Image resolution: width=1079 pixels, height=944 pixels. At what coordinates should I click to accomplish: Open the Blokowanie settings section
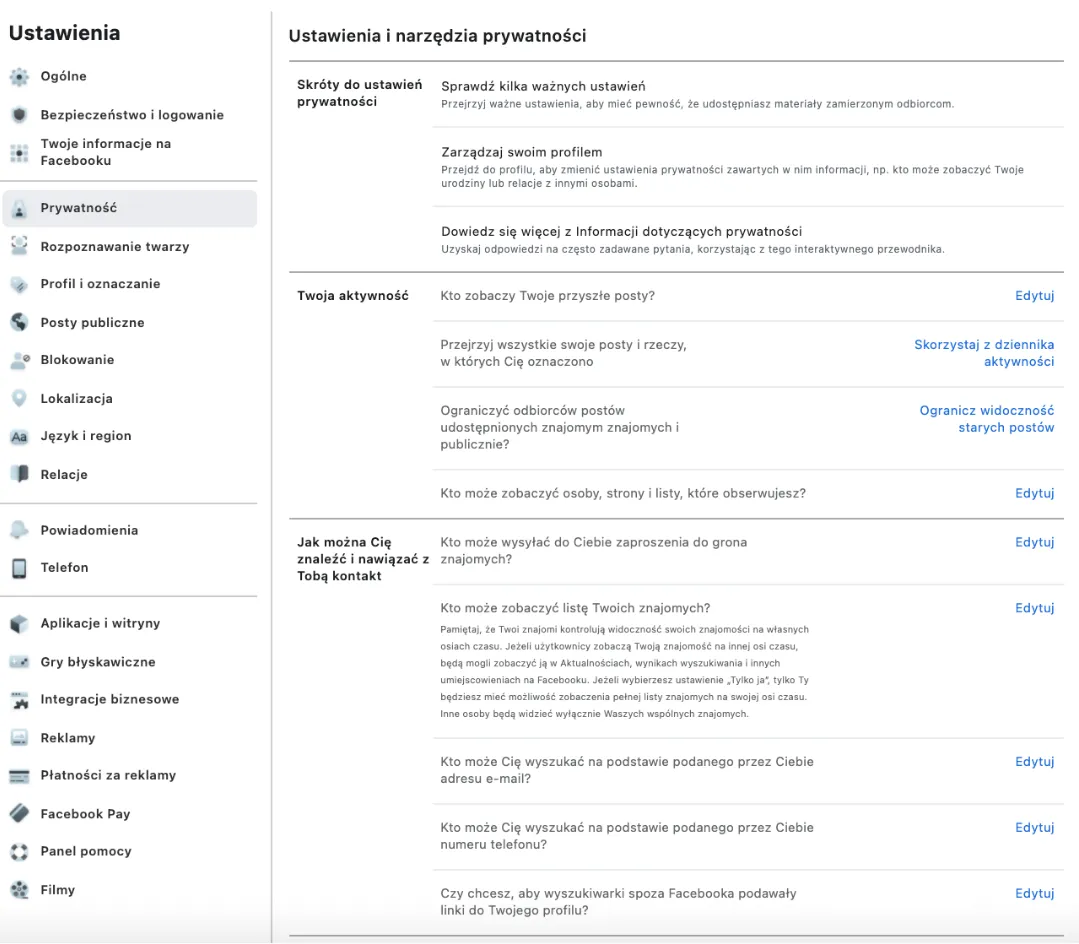click(x=77, y=360)
